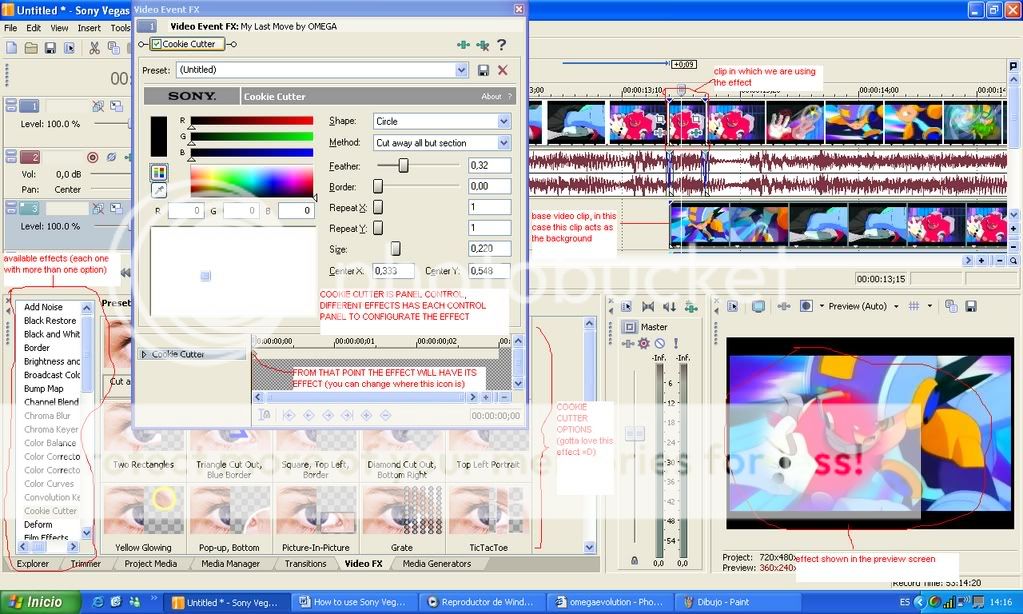
Task: Open plug-in help with the question mark icon
Action: (x=502, y=45)
